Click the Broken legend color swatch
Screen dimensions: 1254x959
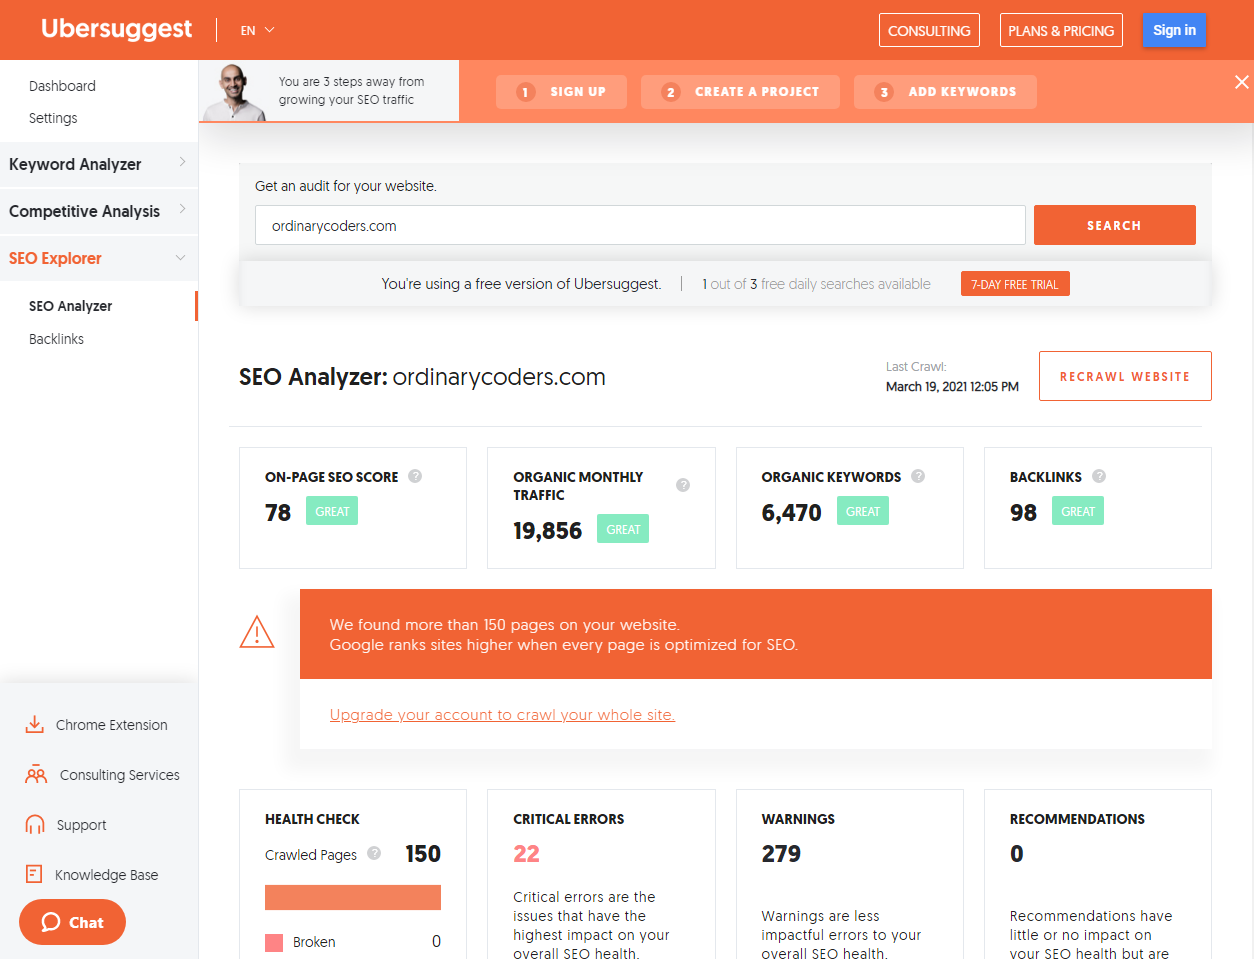point(274,942)
